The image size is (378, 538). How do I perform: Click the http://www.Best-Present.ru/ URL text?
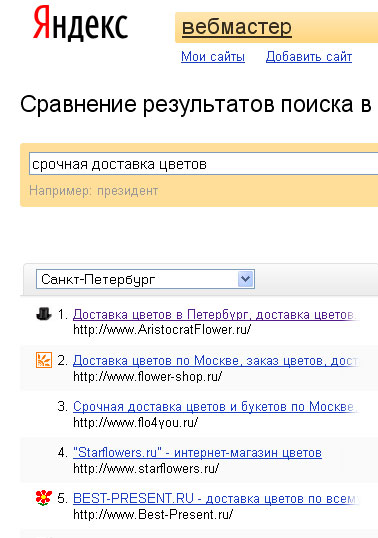153,514
